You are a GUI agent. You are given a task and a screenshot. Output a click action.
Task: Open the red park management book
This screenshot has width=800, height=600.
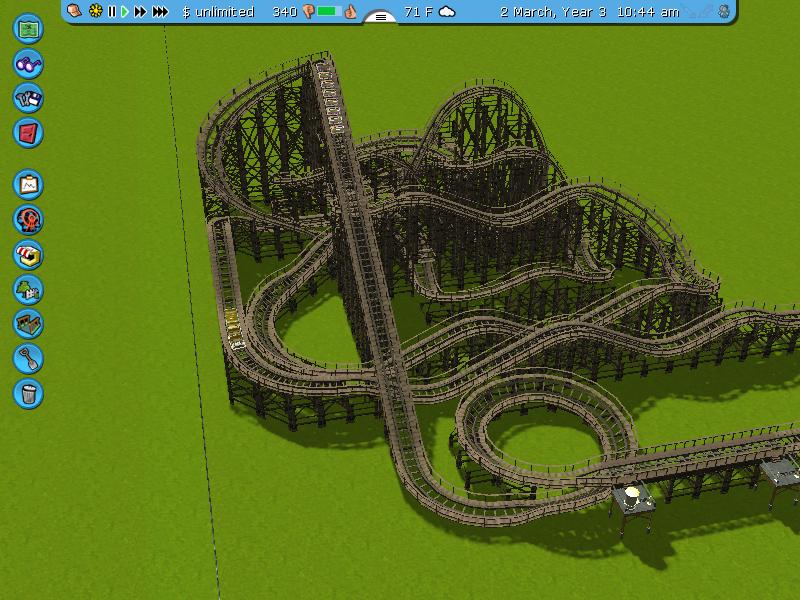pyautogui.click(x=28, y=133)
